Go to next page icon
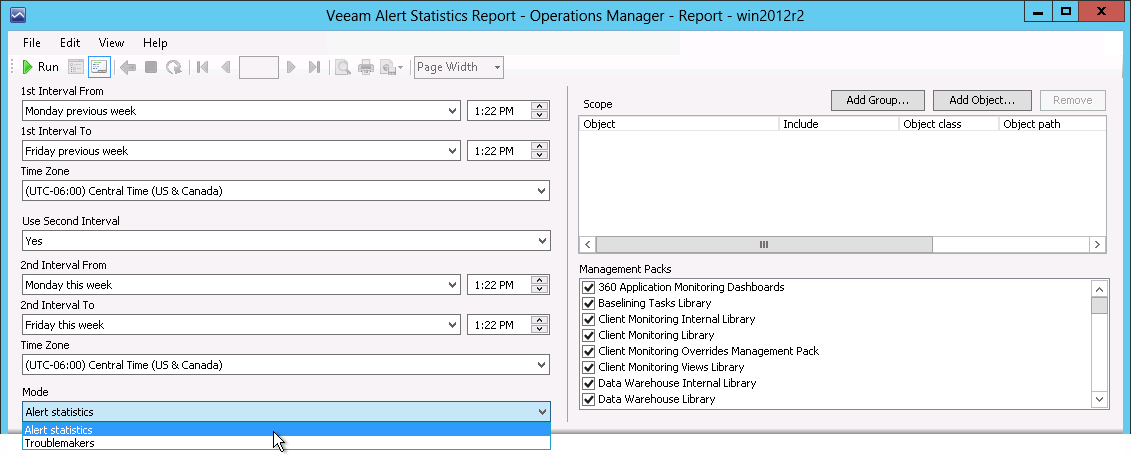1131x455 pixels. tap(291, 67)
